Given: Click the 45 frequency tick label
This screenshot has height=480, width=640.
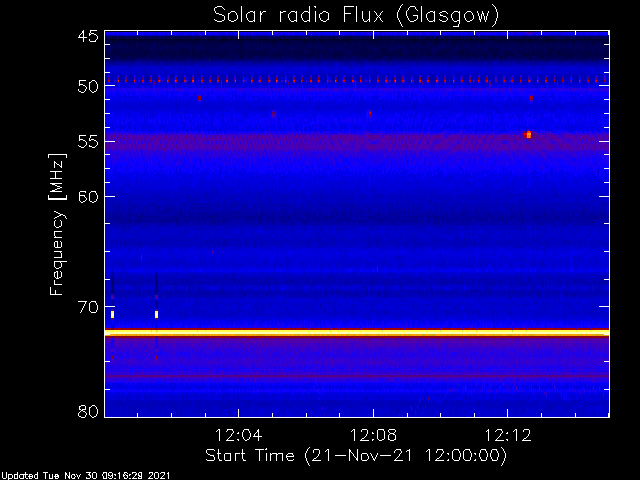Looking at the screenshot, I should pos(88,36).
